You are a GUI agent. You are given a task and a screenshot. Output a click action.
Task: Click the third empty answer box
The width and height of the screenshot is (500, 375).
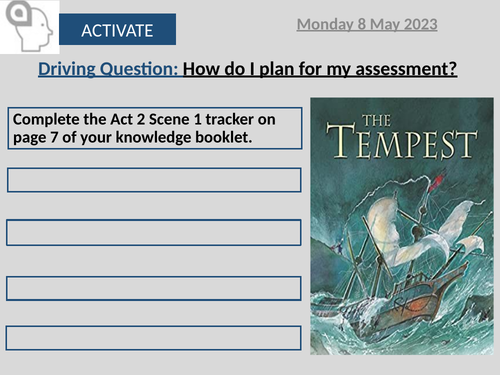point(154,288)
